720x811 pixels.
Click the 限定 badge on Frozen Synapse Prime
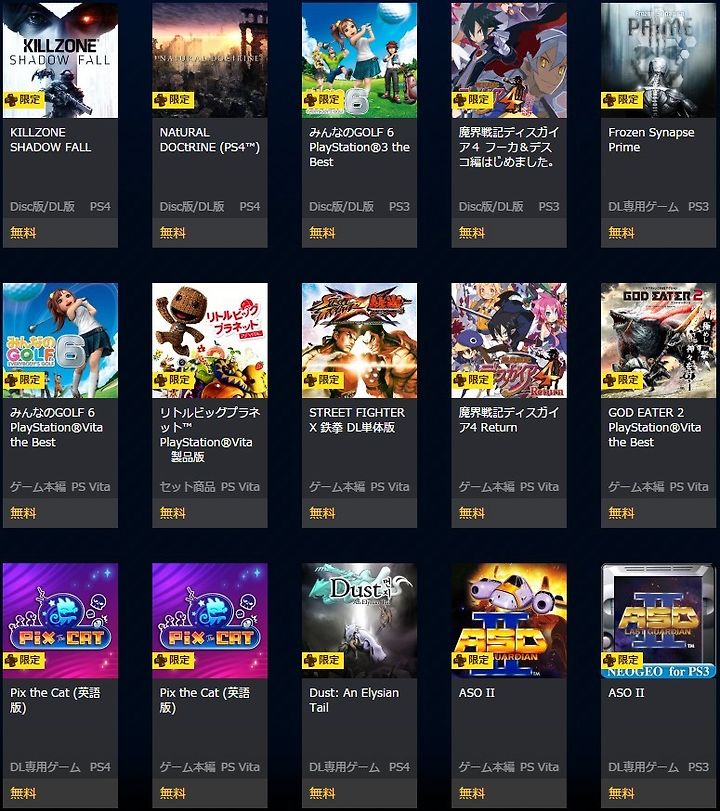pos(622,99)
